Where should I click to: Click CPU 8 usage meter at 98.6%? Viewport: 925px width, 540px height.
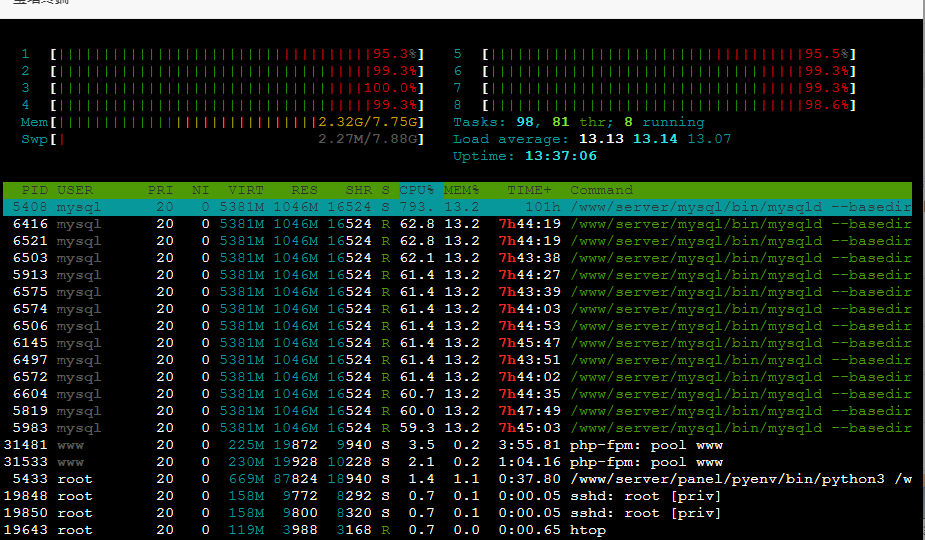(x=670, y=105)
